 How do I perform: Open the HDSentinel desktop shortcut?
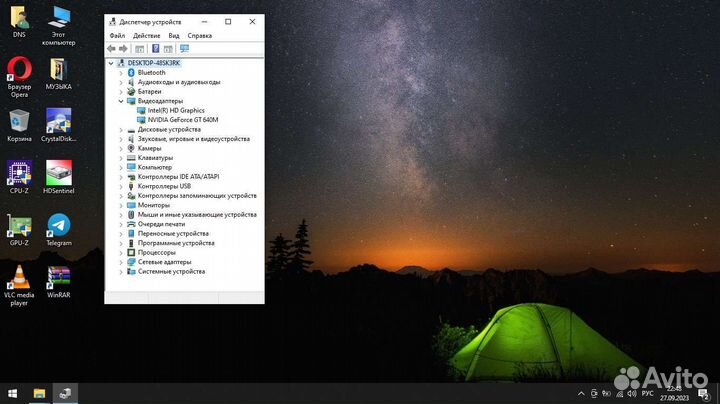pos(58,173)
